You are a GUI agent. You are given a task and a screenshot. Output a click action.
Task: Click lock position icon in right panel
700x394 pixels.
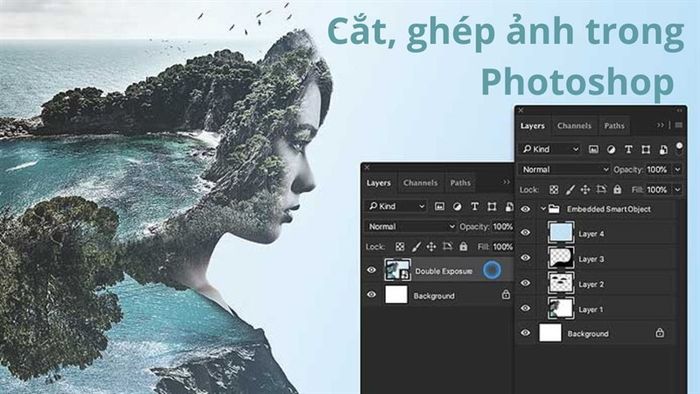(x=585, y=190)
